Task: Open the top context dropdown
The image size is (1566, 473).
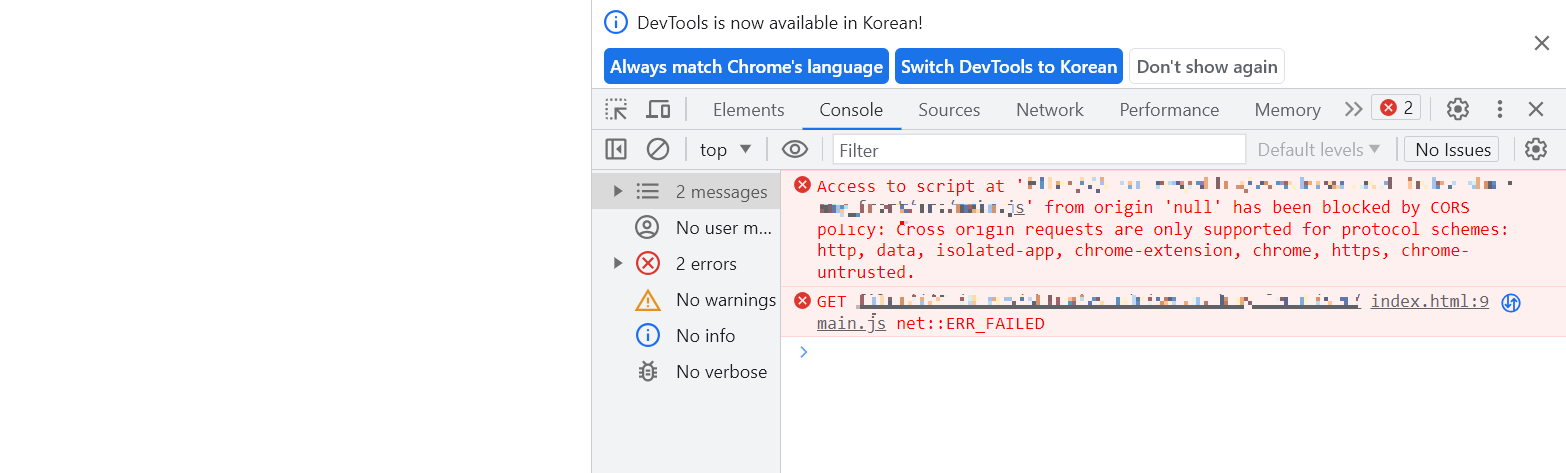Action: tap(725, 149)
